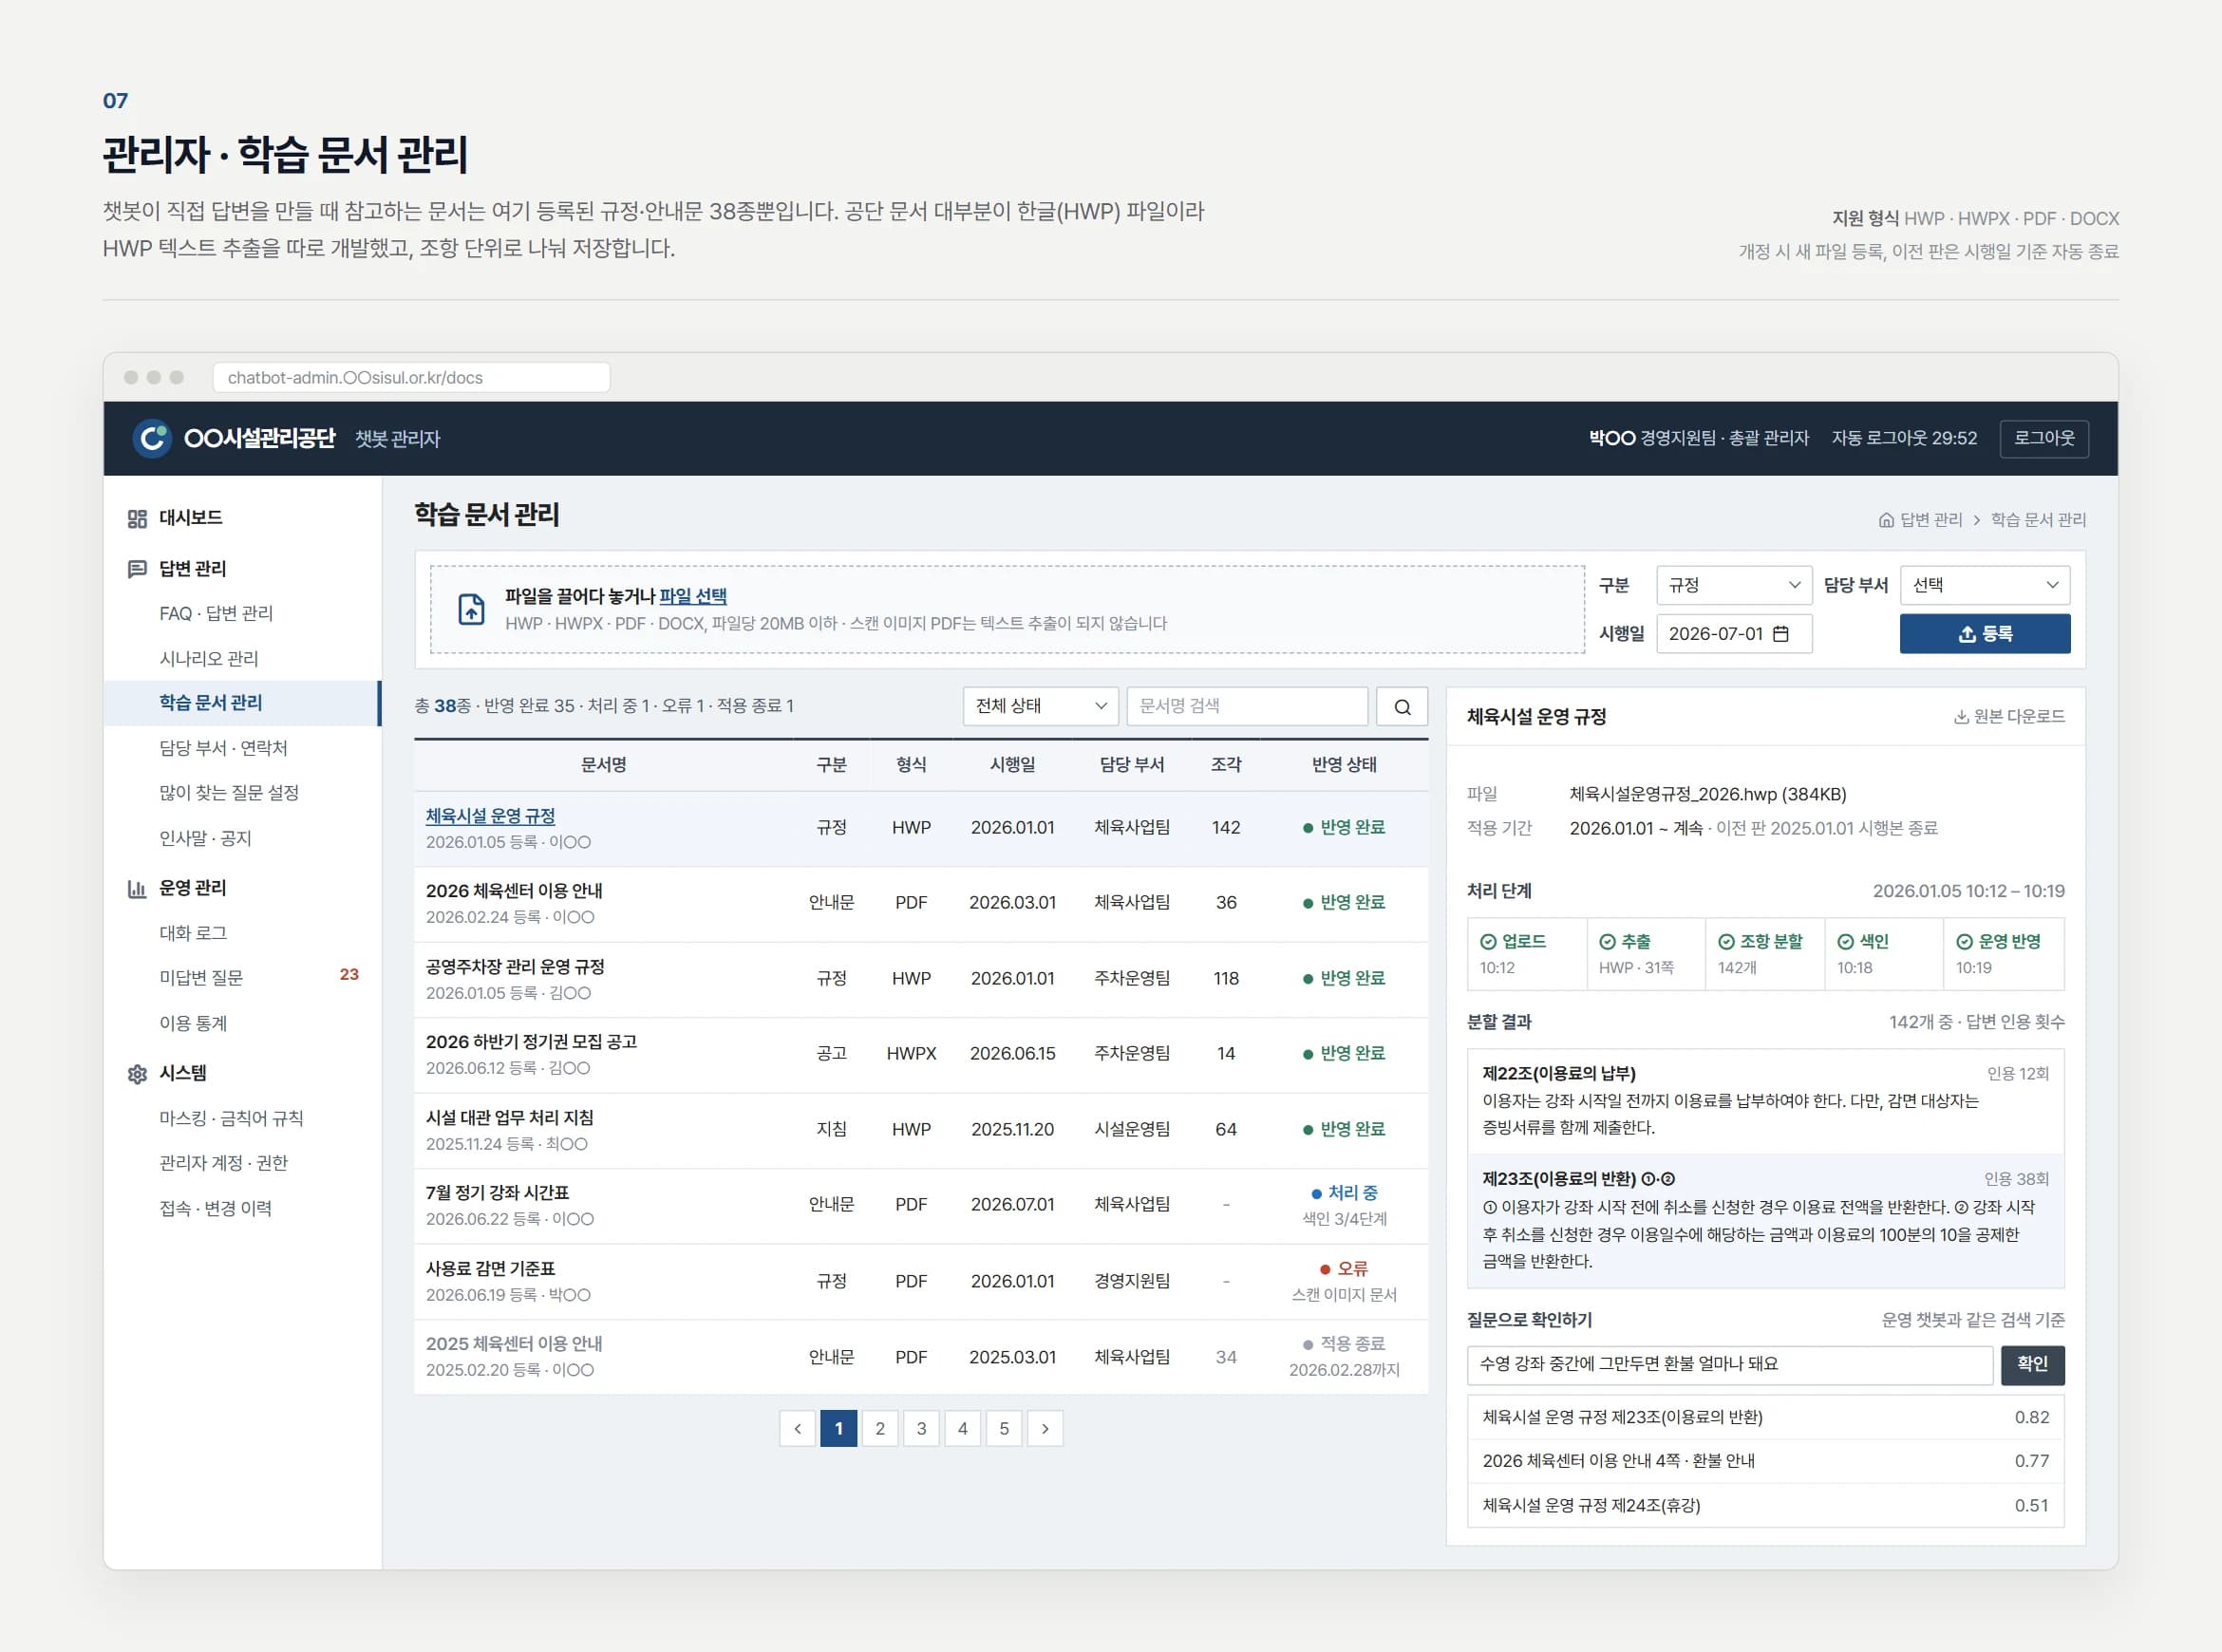This screenshot has width=2222, height=1652.
Task: Open the 전체 상태 filter dropdown
Action: click(1040, 706)
